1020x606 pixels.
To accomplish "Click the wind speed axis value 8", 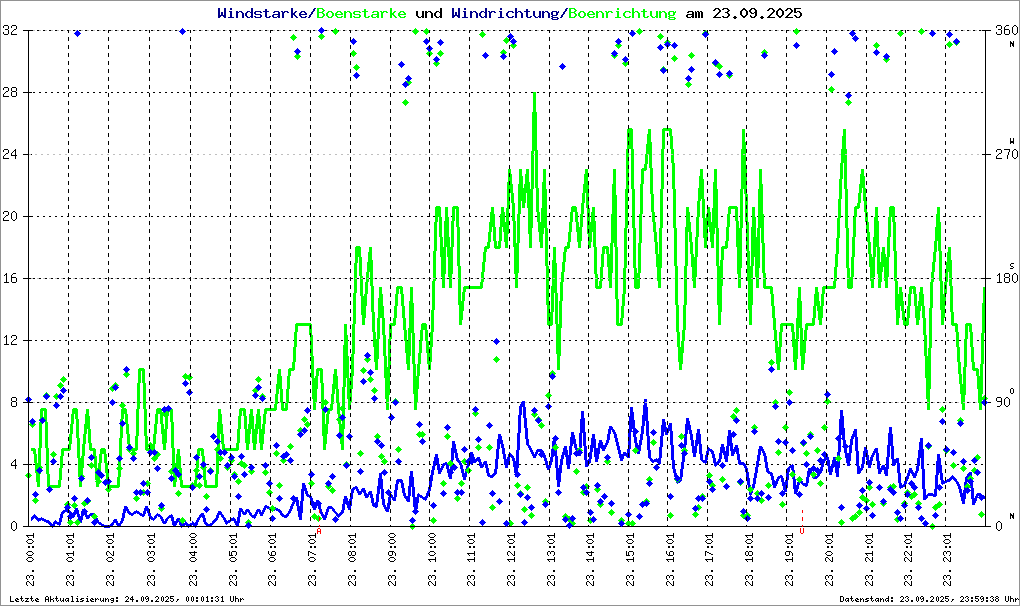I will (14, 402).
